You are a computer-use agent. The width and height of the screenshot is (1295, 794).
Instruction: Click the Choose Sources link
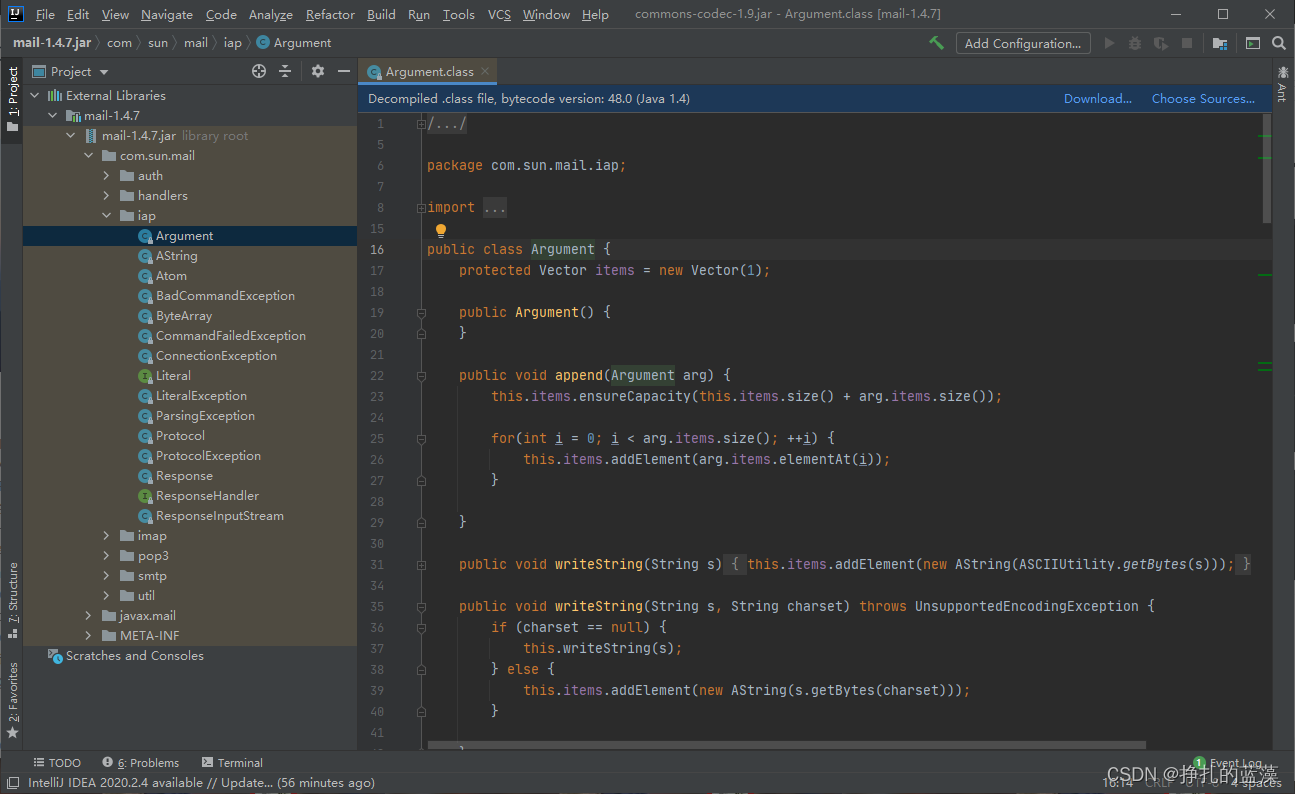(1203, 98)
